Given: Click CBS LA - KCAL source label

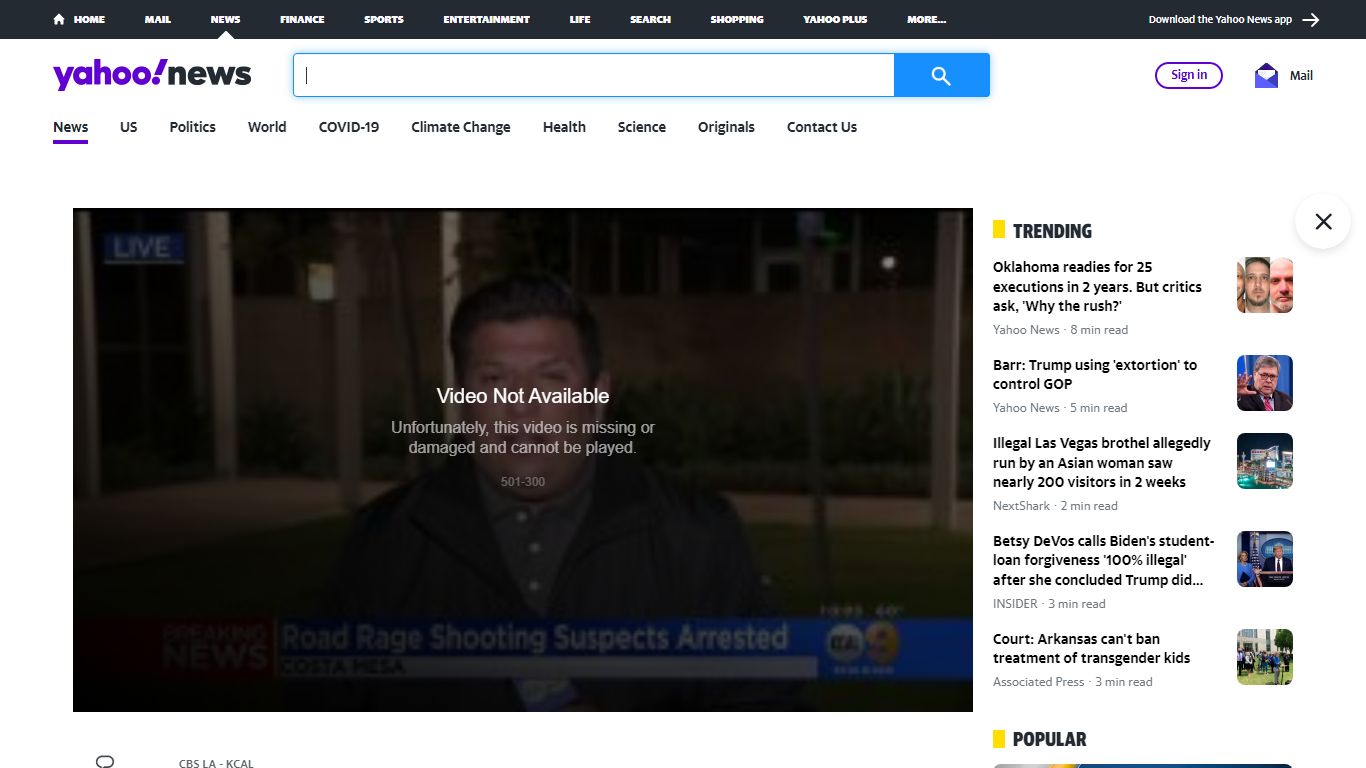Looking at the screenshot, I should point(216,764).
